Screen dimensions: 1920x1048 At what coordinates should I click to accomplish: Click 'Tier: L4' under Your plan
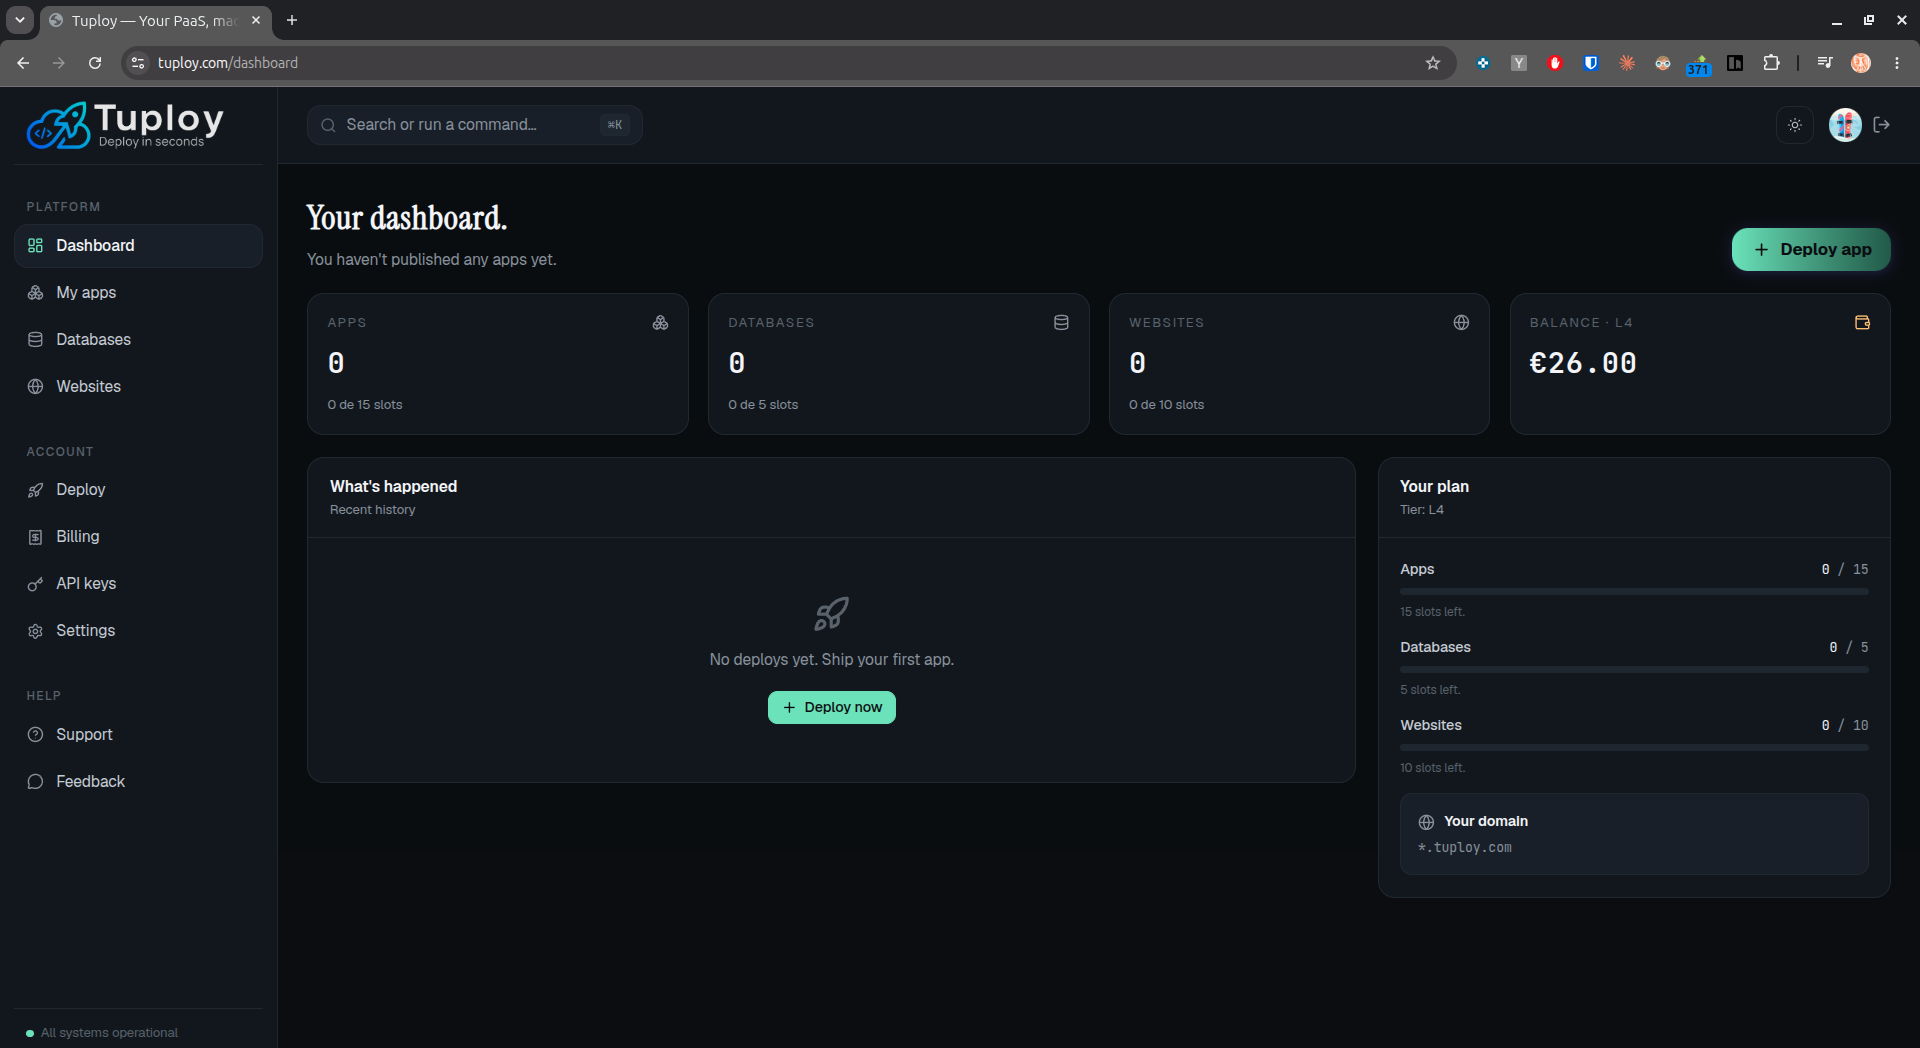click(1422, 510)
